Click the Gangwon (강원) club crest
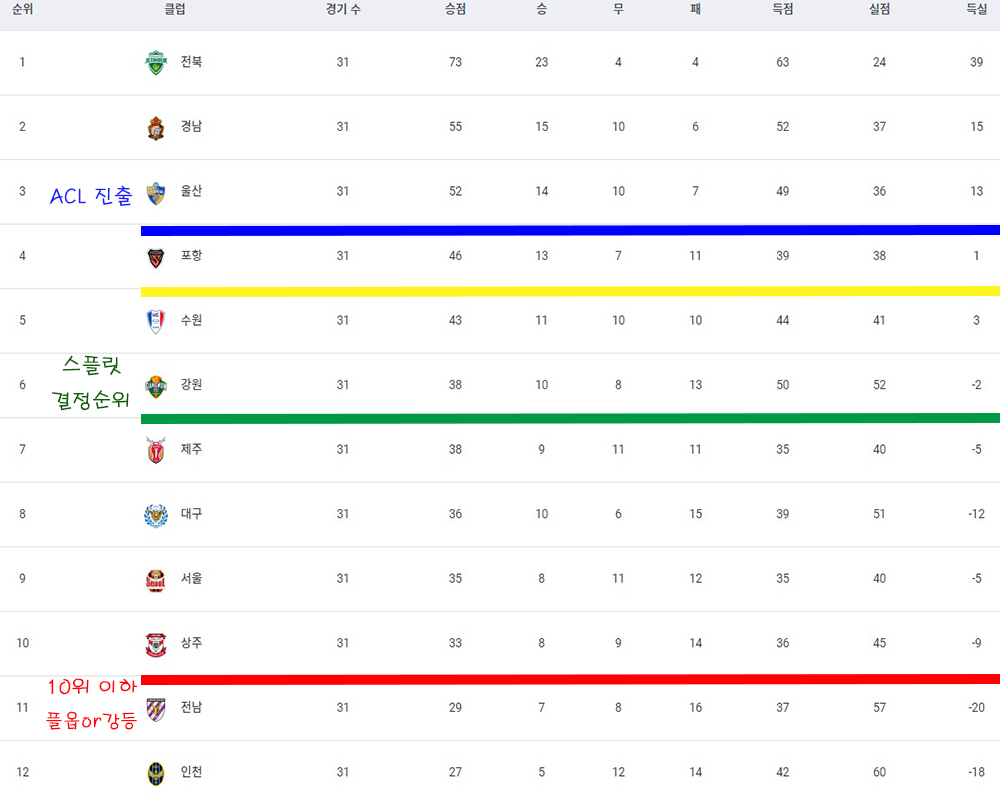 tap(156, 386)
